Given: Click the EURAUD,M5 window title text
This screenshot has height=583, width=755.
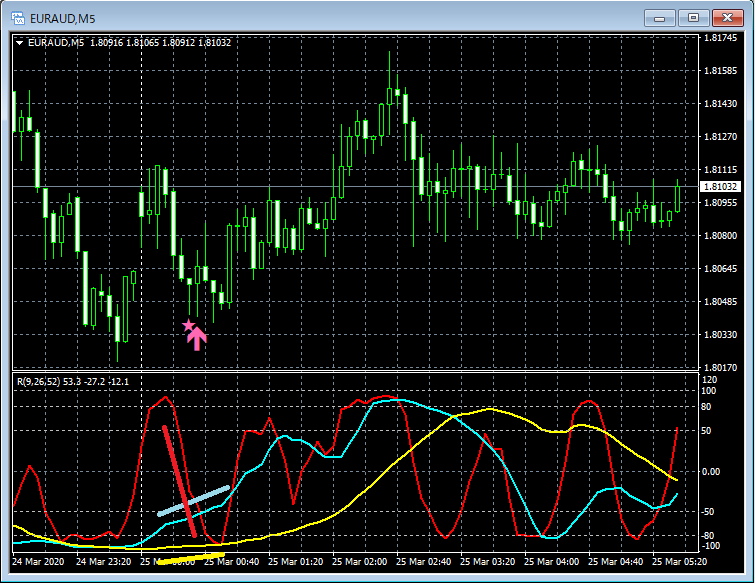Looking at the screenshot, I should (63, 19).
